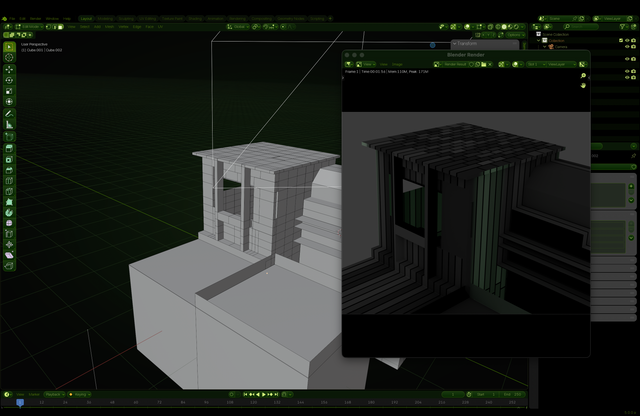
Task: Open the Options dropdown in viewport
Action: click(x=516, y=35)
